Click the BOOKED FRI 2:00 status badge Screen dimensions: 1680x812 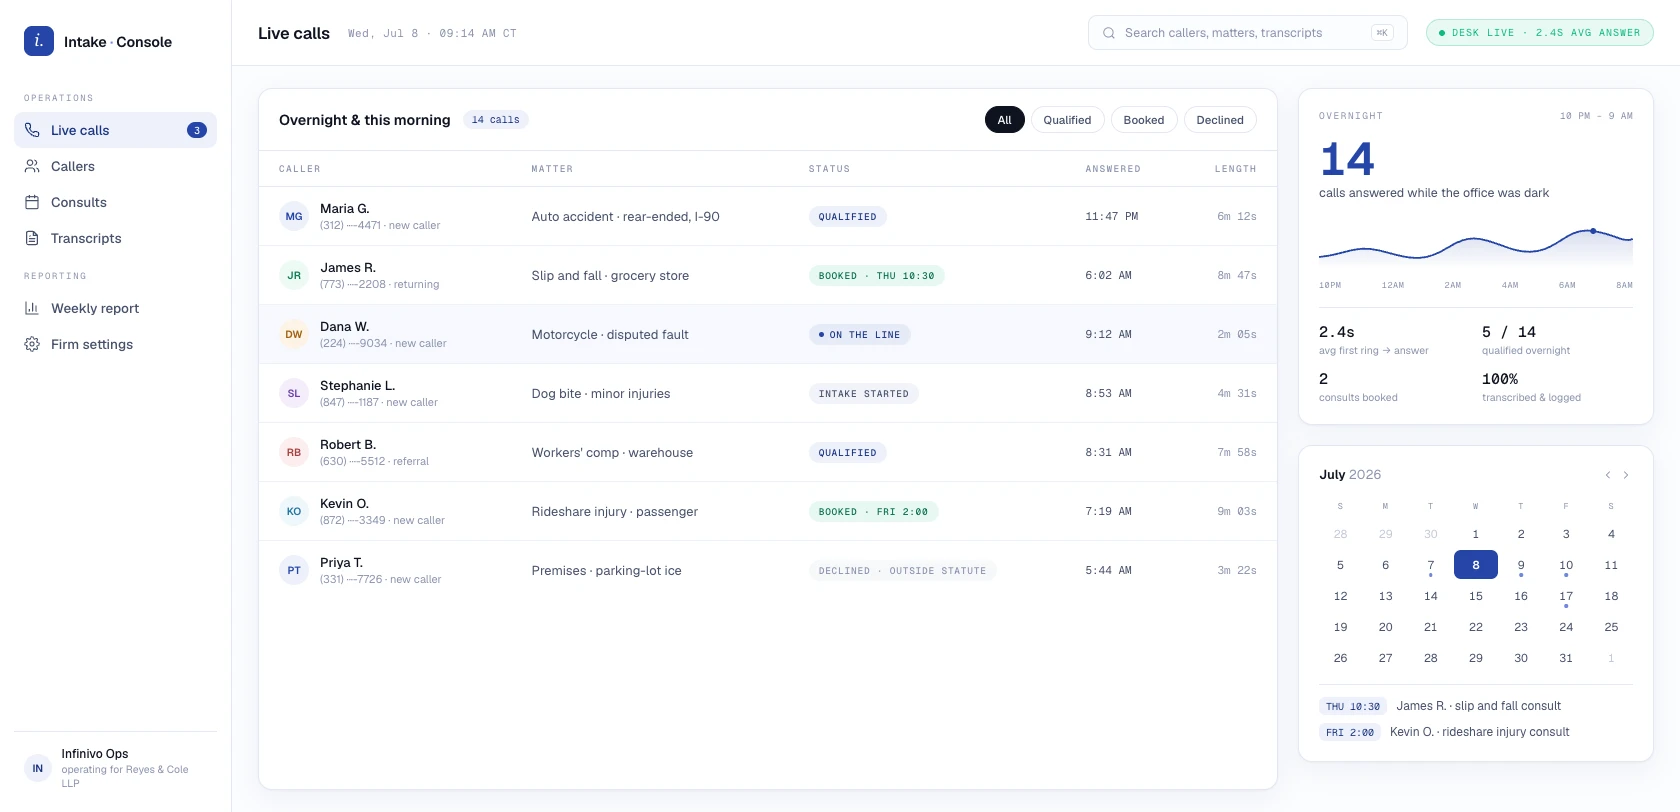point(873,511)
